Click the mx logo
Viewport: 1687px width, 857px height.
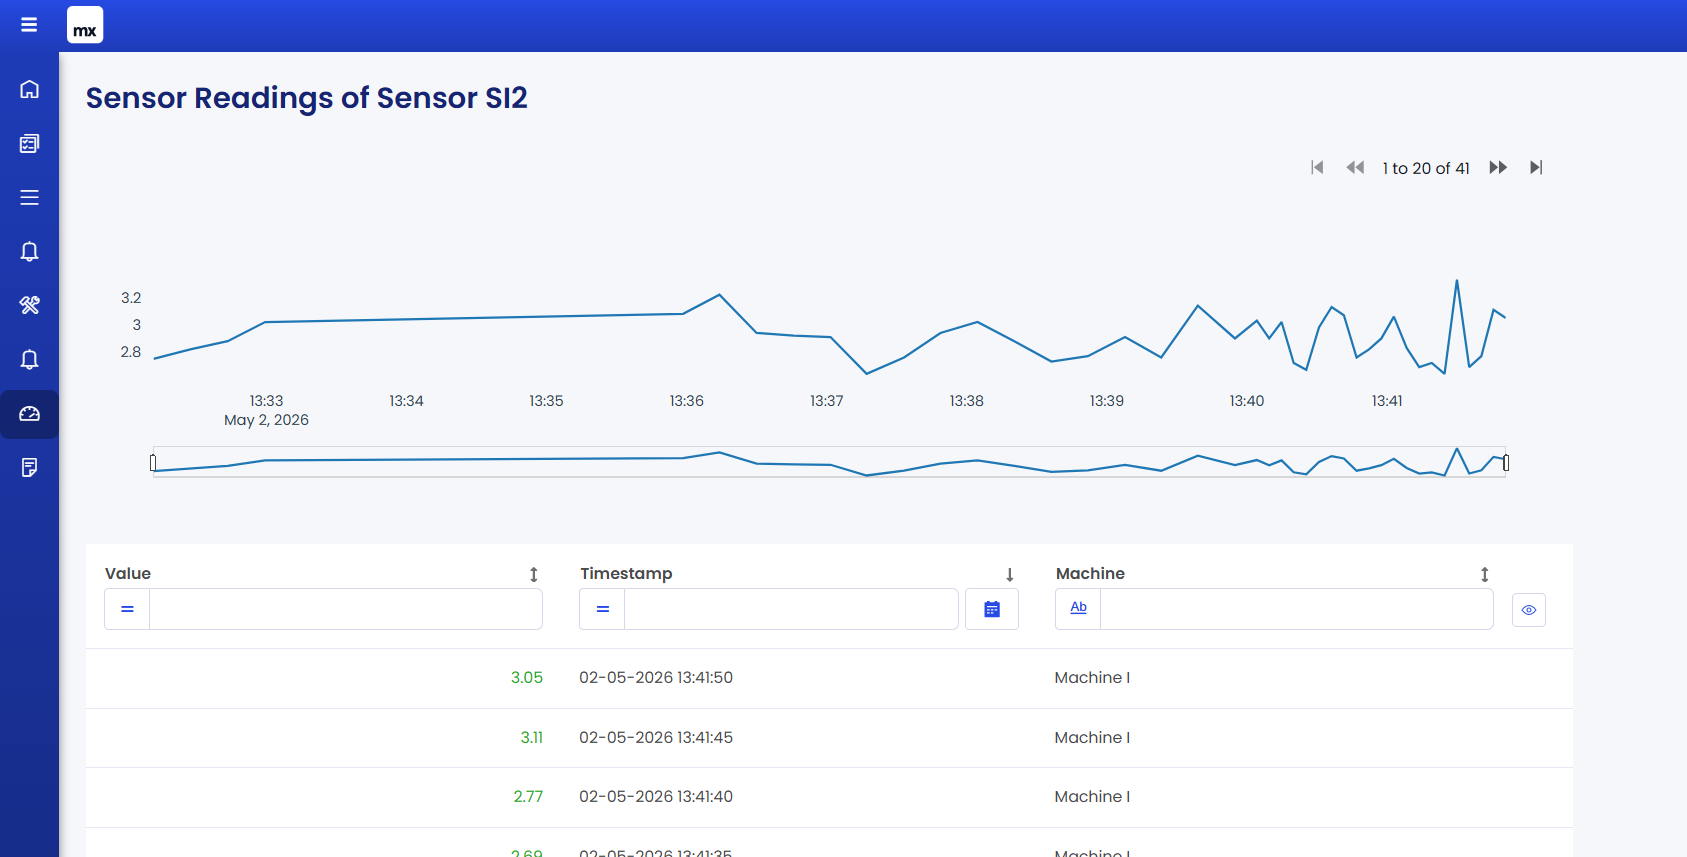pos(85,25)
